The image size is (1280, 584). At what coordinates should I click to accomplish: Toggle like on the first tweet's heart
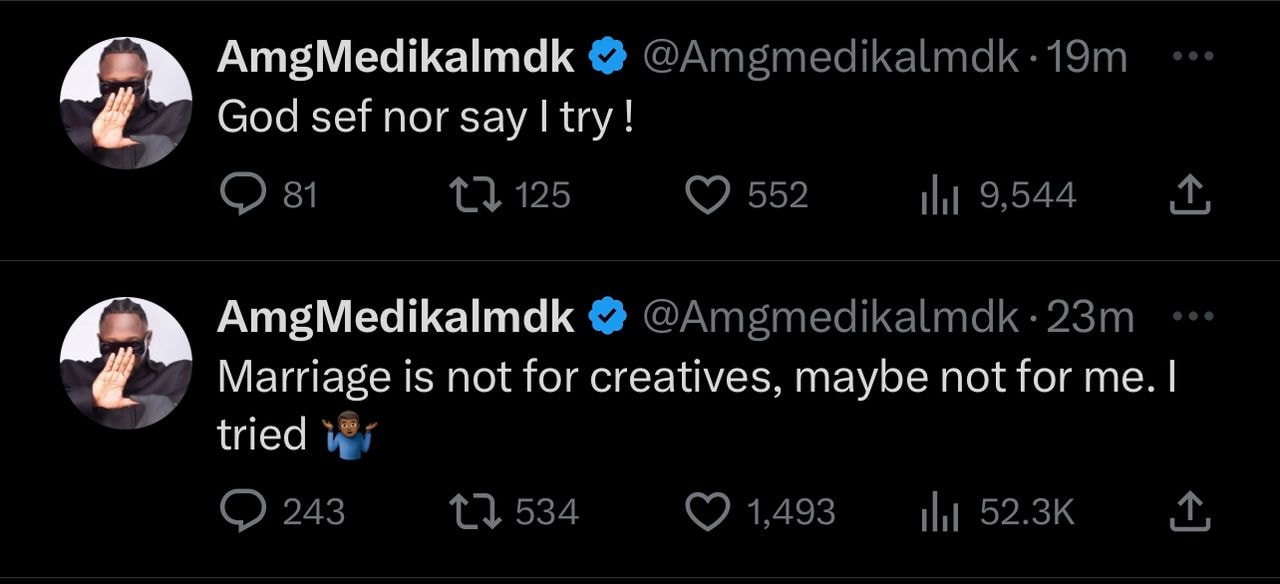706,194
